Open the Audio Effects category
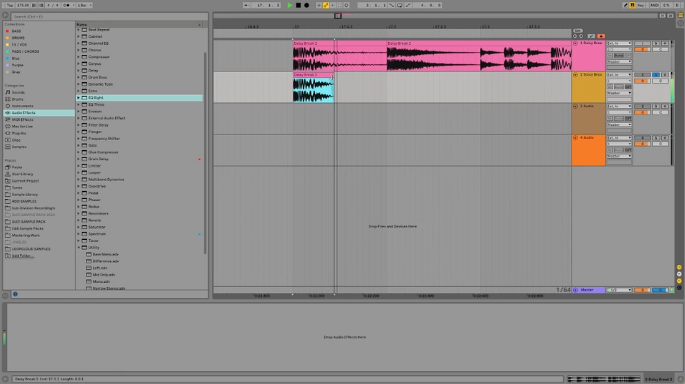Screen dimensions: 685x384 (23, 113)
